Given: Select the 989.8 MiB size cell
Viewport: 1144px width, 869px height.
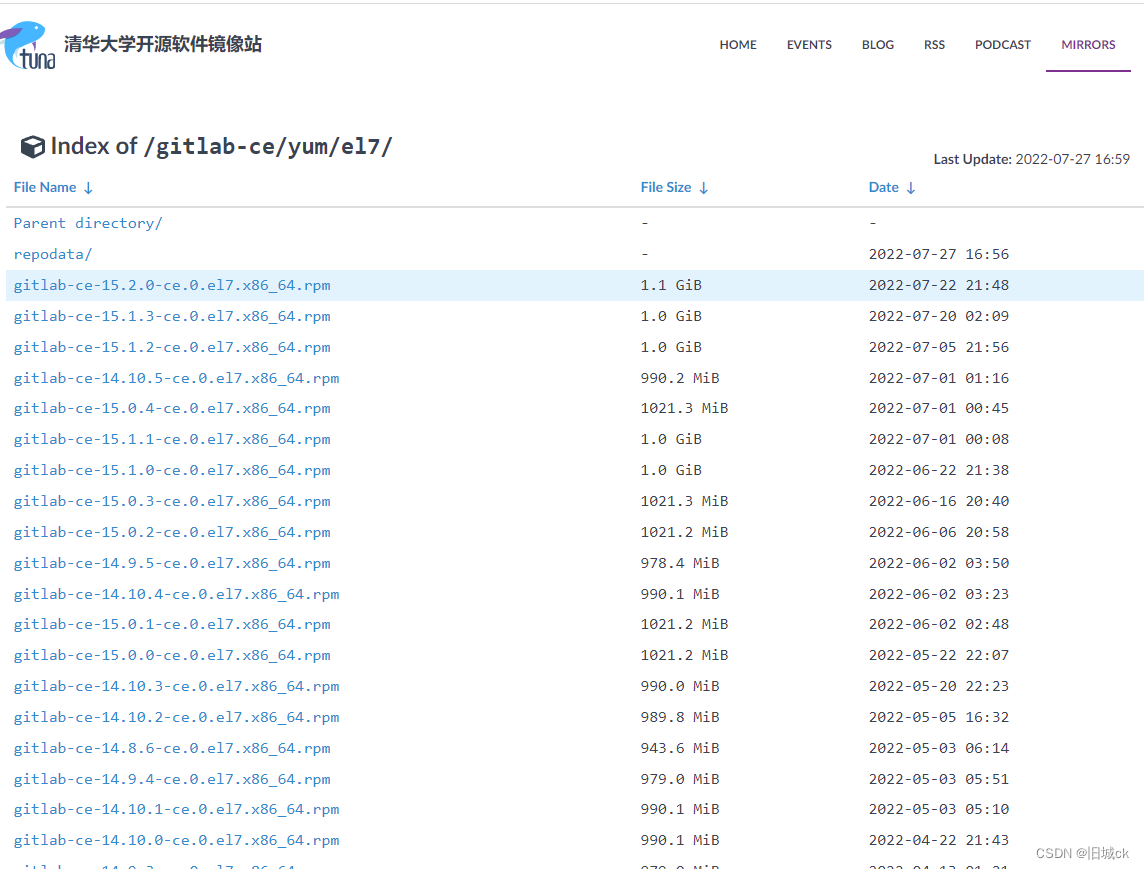Looking at the screenshot, I should pyautogui.click(x=680, y=717).
